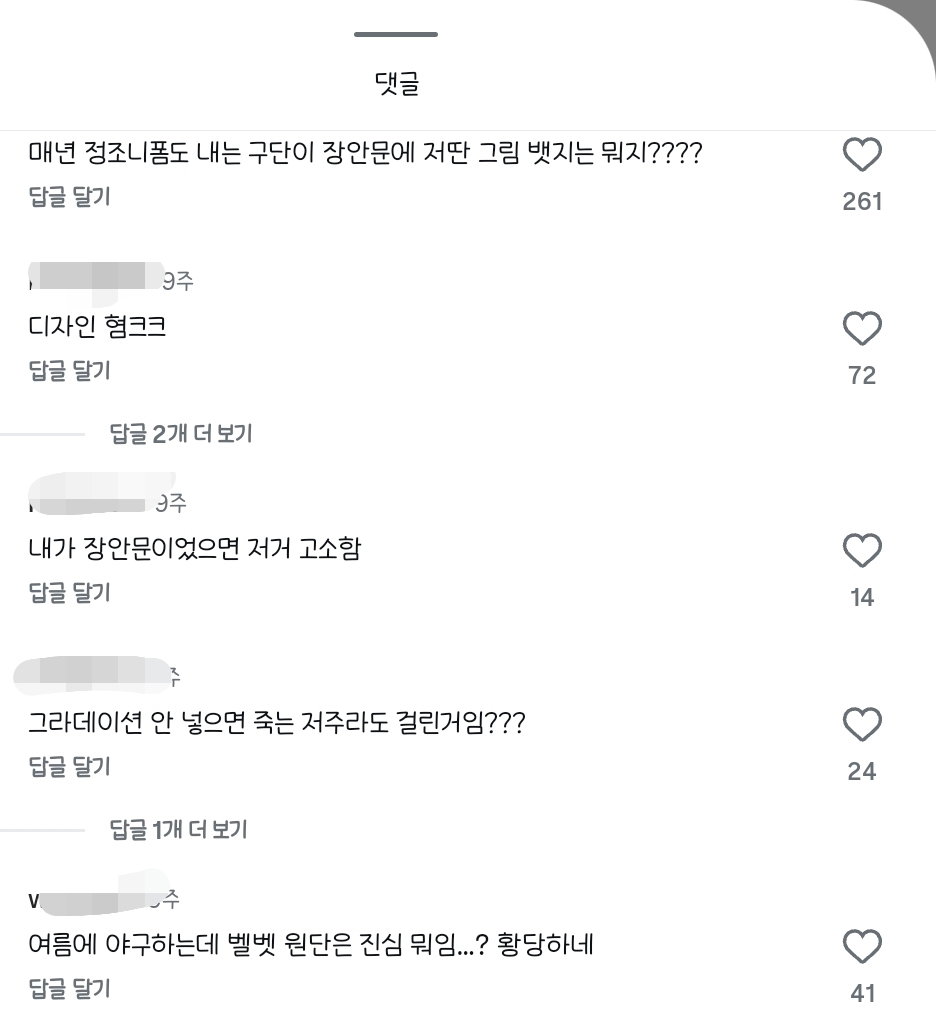Expand '답글 2개 더 보기' replies
The height and width of the screenshot is (1027, 936).
pyautogui.click(x=181, y=433)
